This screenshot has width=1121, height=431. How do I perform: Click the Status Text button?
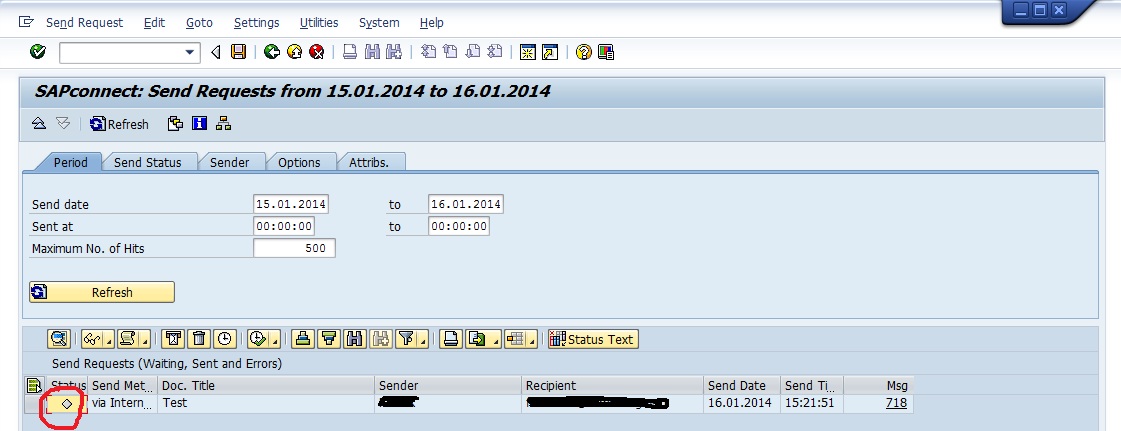coord(593,339)
